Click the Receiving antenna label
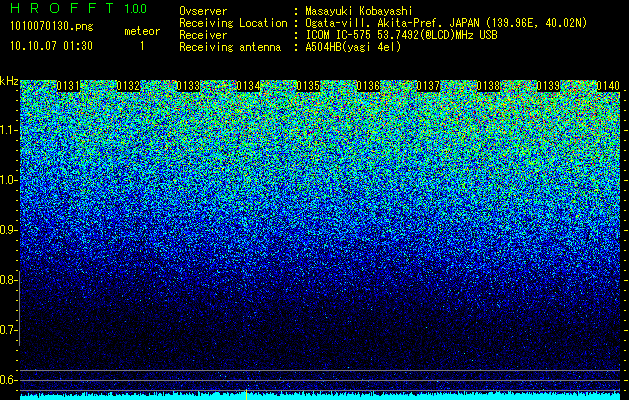Screen dimensions: 629x400 [x=230, y=47]
